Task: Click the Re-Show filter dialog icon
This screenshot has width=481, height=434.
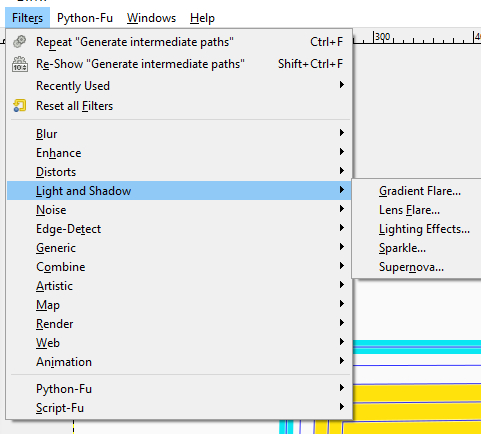Action: click(x=20, y=64)
